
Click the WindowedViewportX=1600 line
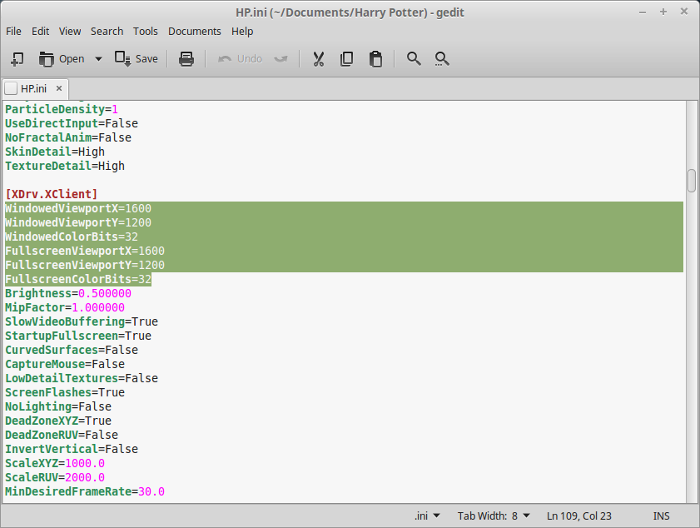[x=78, y=208]
